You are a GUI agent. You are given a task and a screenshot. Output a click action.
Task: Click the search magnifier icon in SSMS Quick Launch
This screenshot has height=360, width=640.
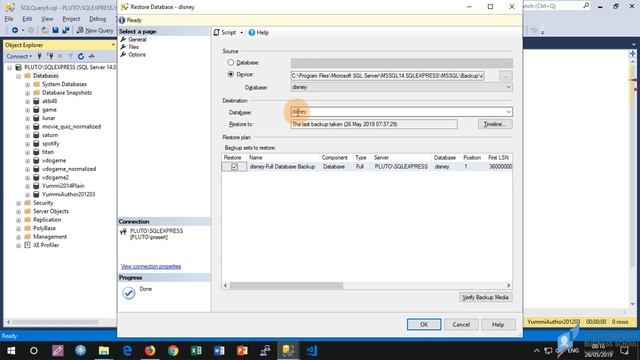coord(586,5)
